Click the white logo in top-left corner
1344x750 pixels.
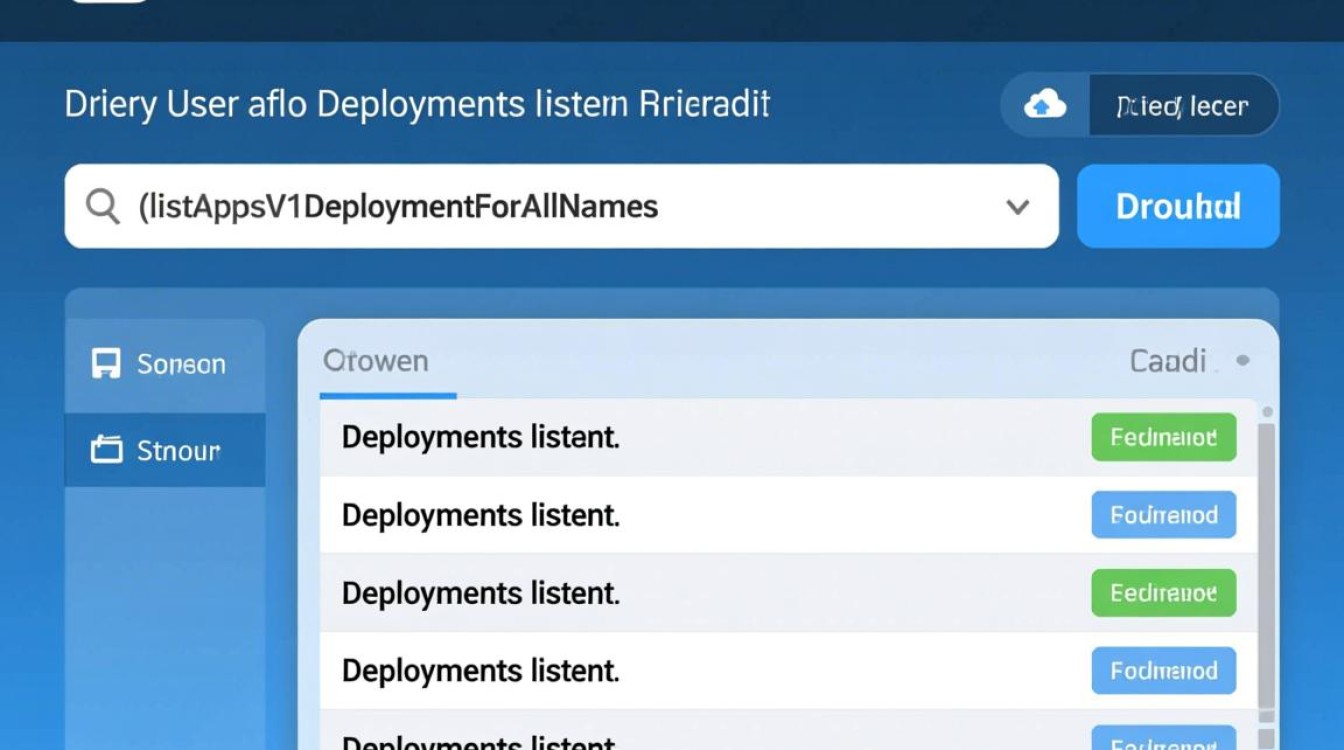coord(110,1)
